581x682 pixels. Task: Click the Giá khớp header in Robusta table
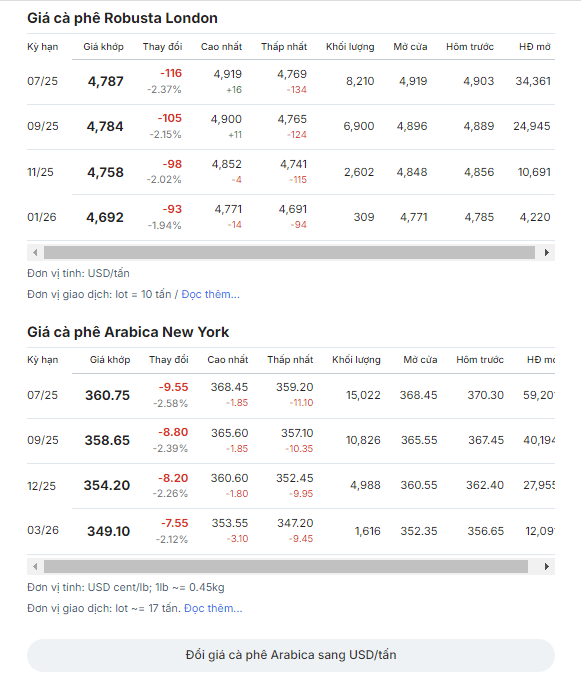click(104, 47)
